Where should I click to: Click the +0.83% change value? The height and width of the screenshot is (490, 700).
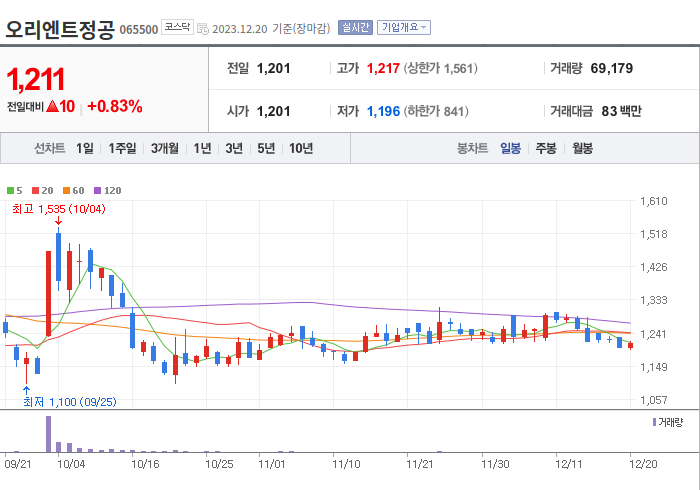point(115,106)
